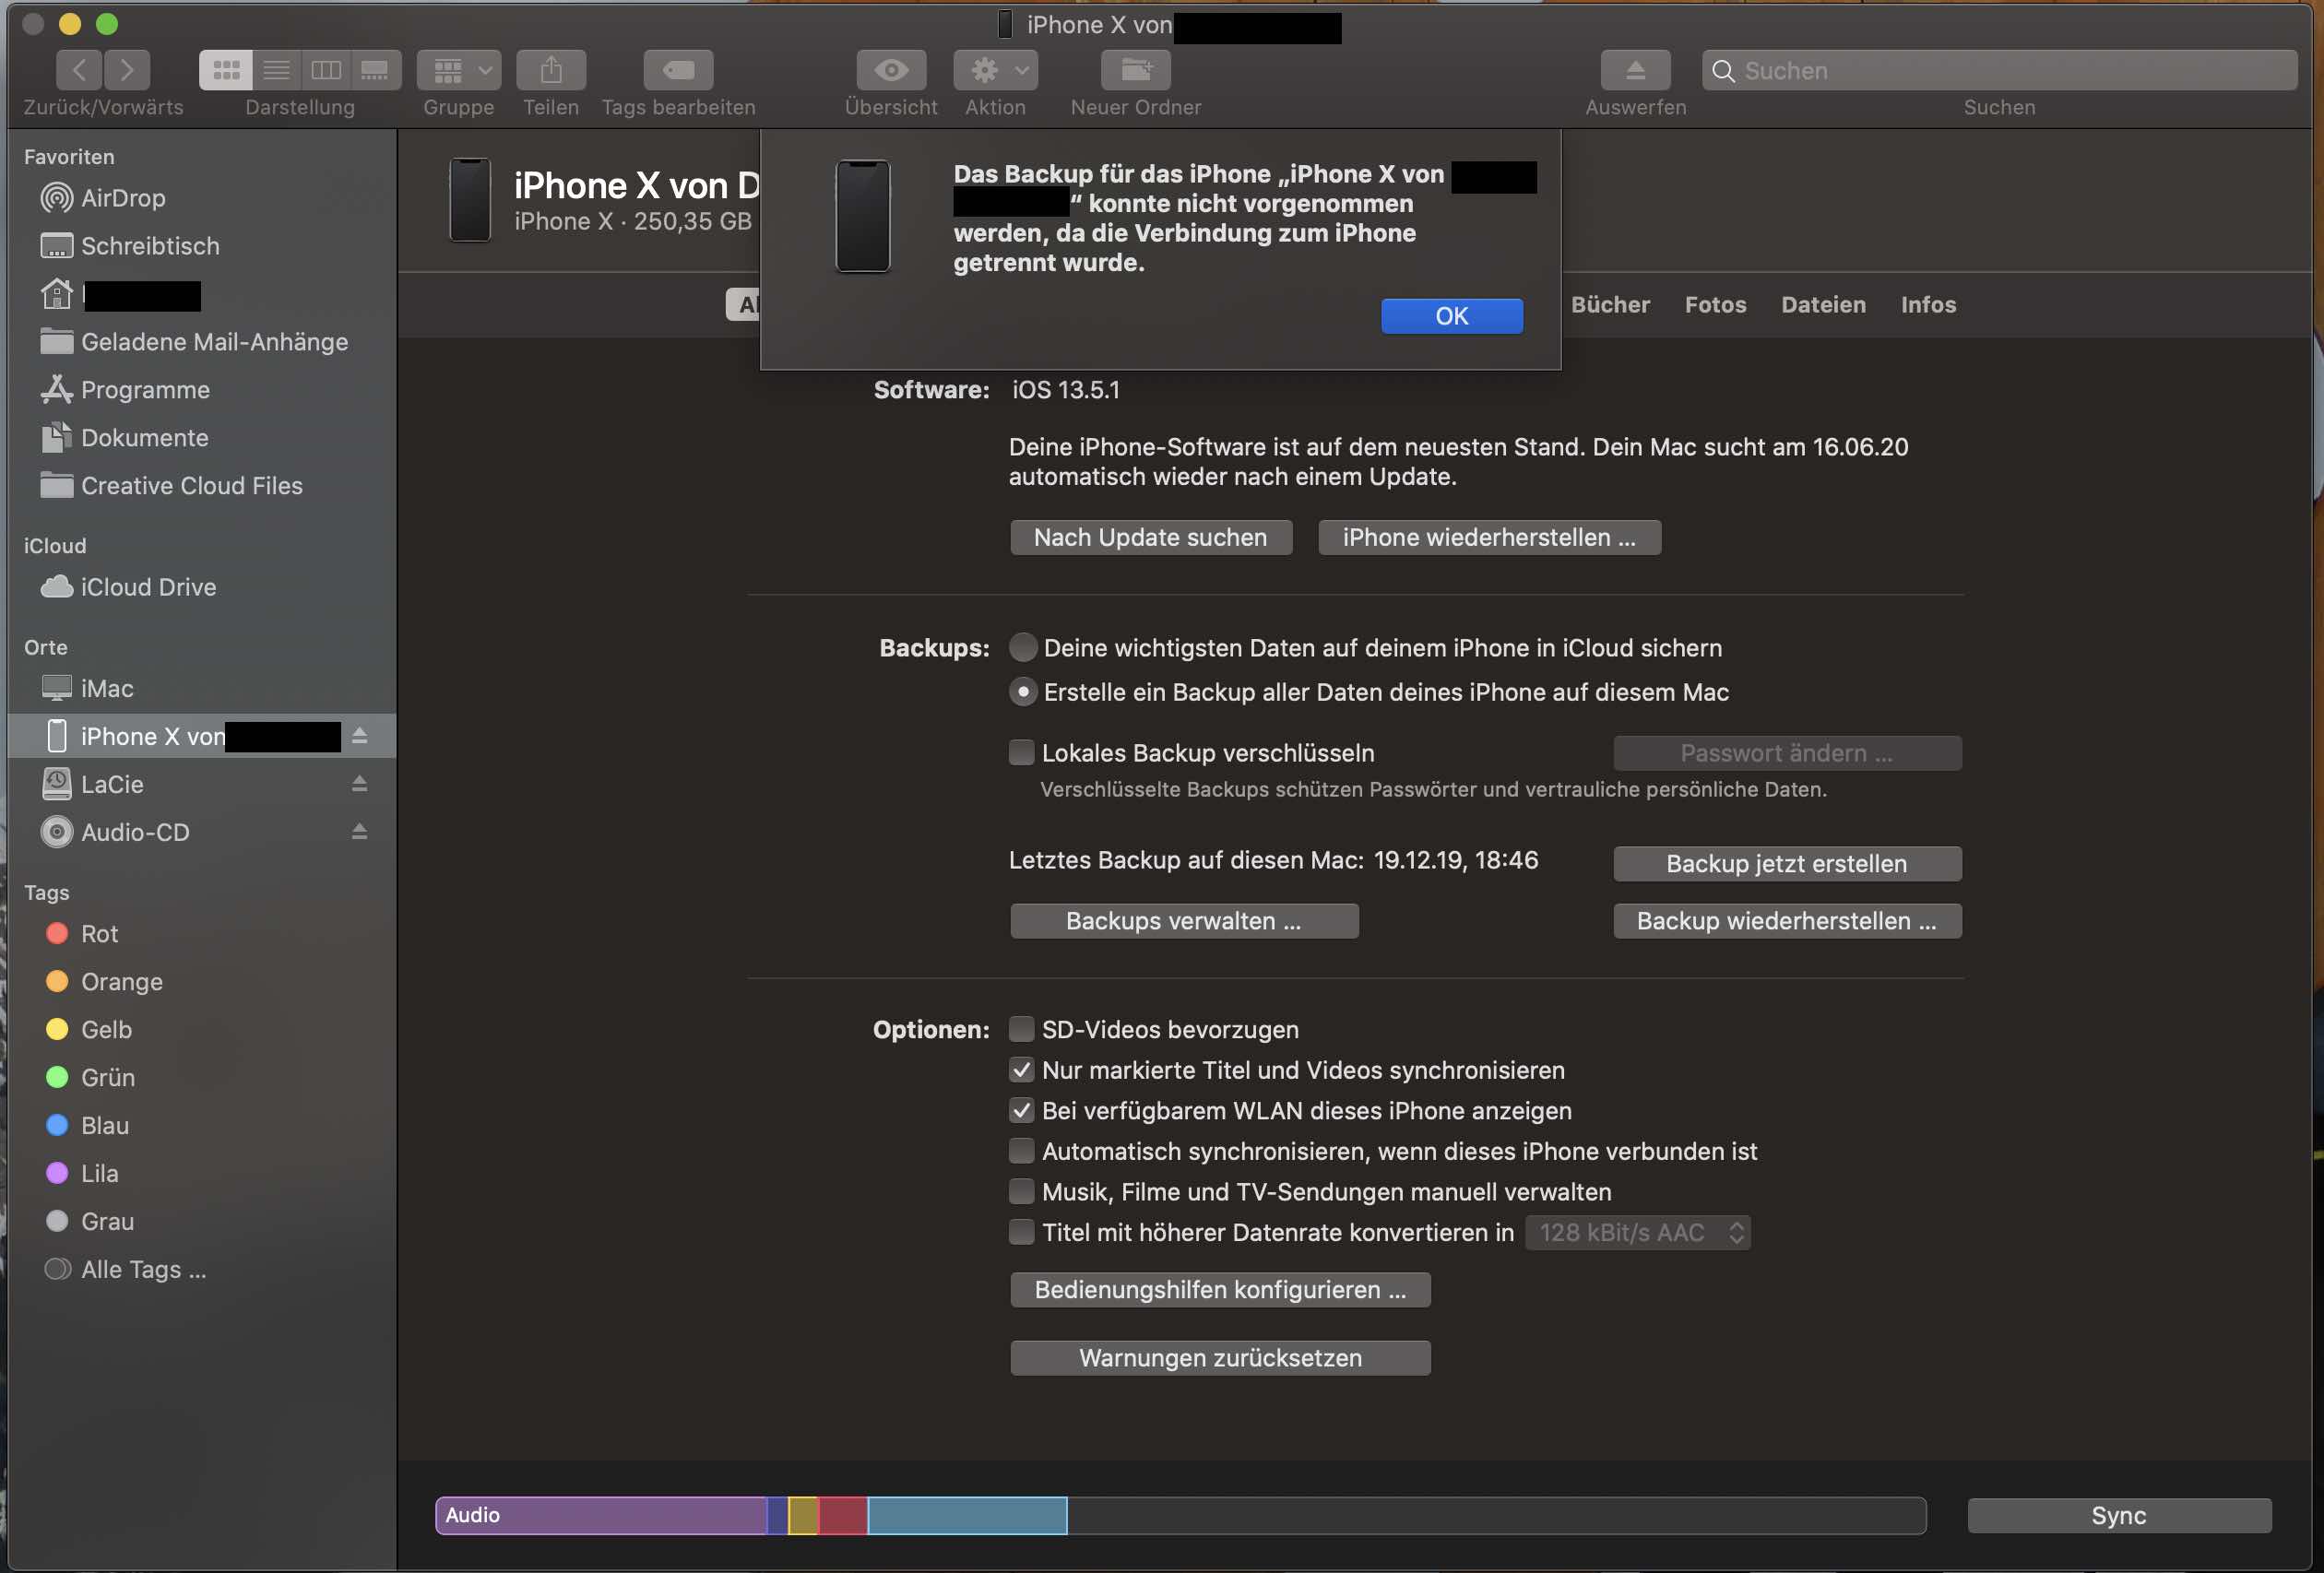Eject the LaCie drive
2324x1573 pixels.
pyautogui.click(x=359, y=784)
